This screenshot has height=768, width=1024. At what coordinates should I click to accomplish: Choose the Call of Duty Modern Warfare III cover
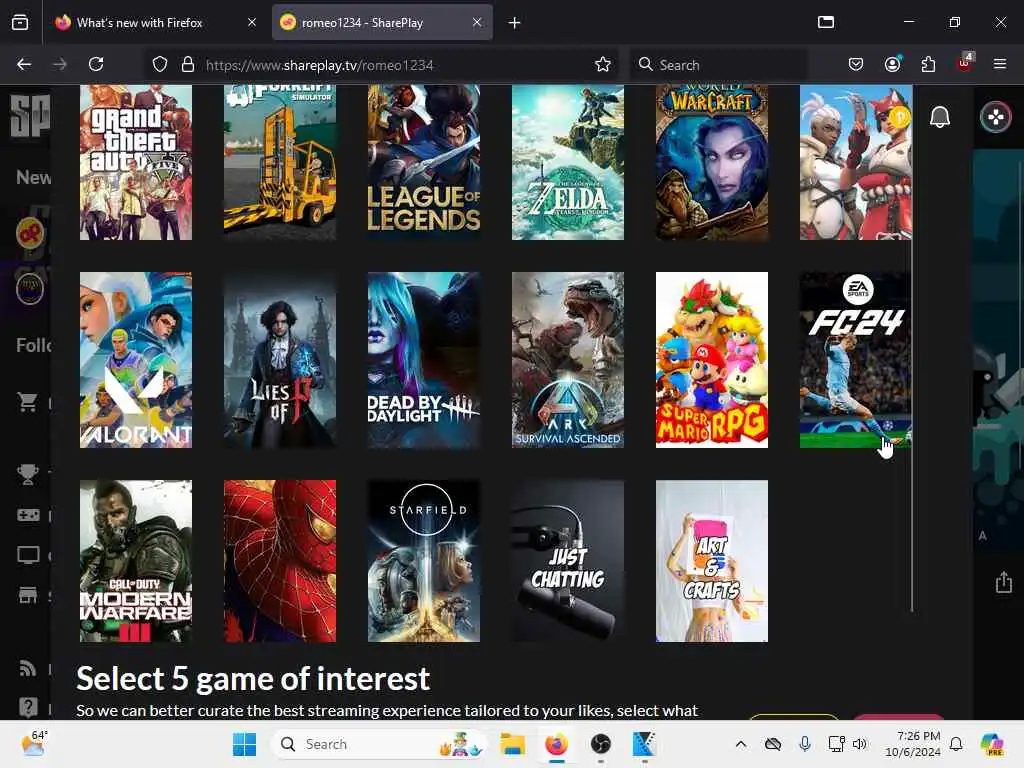click(136, 561)
